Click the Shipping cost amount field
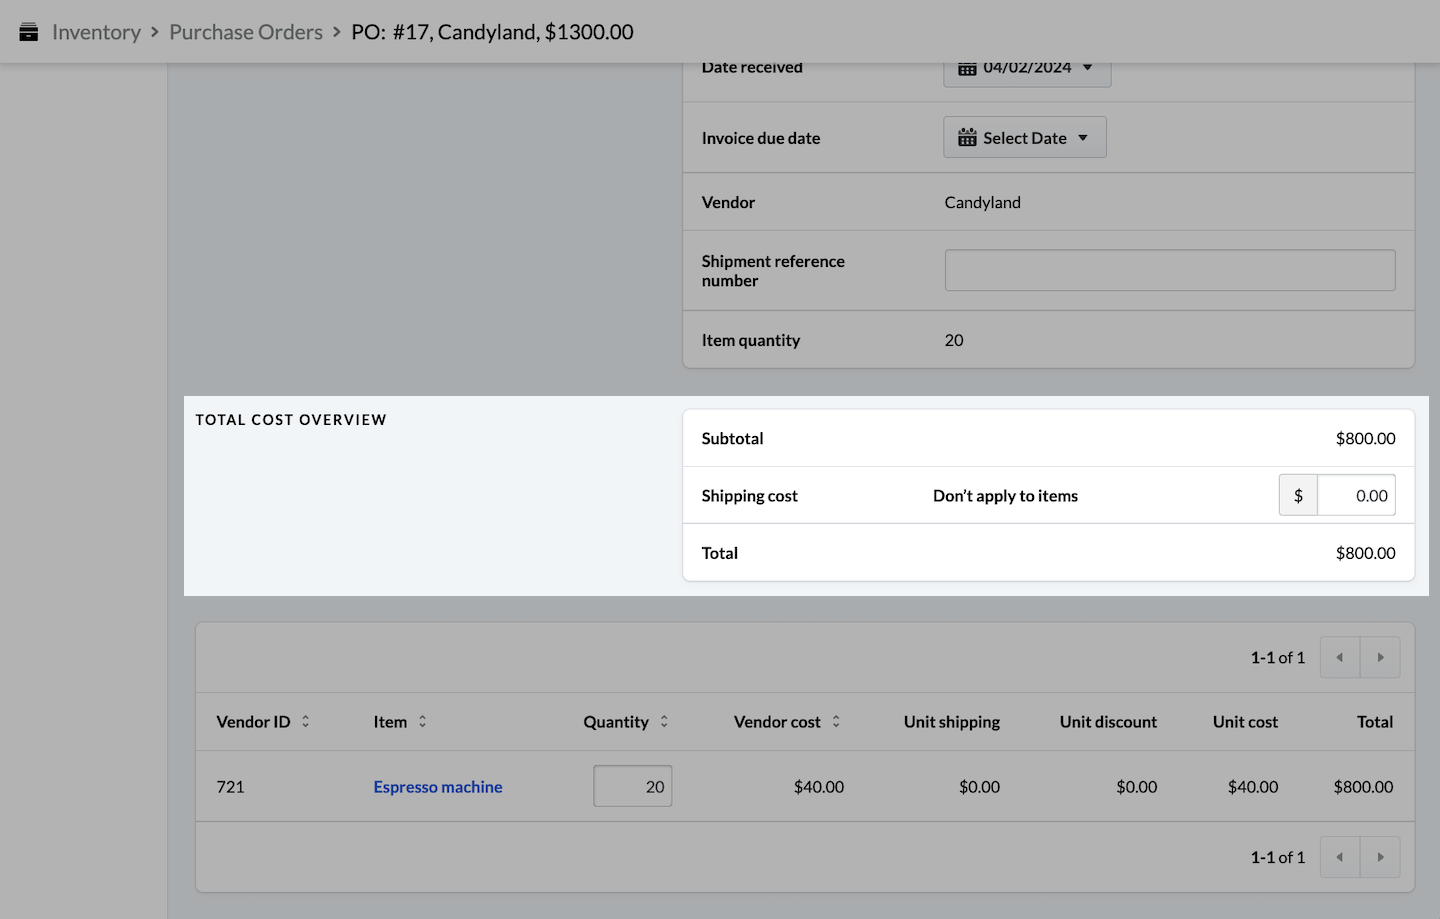This screenshot has width=1440, height=919. click(1356, 496)
